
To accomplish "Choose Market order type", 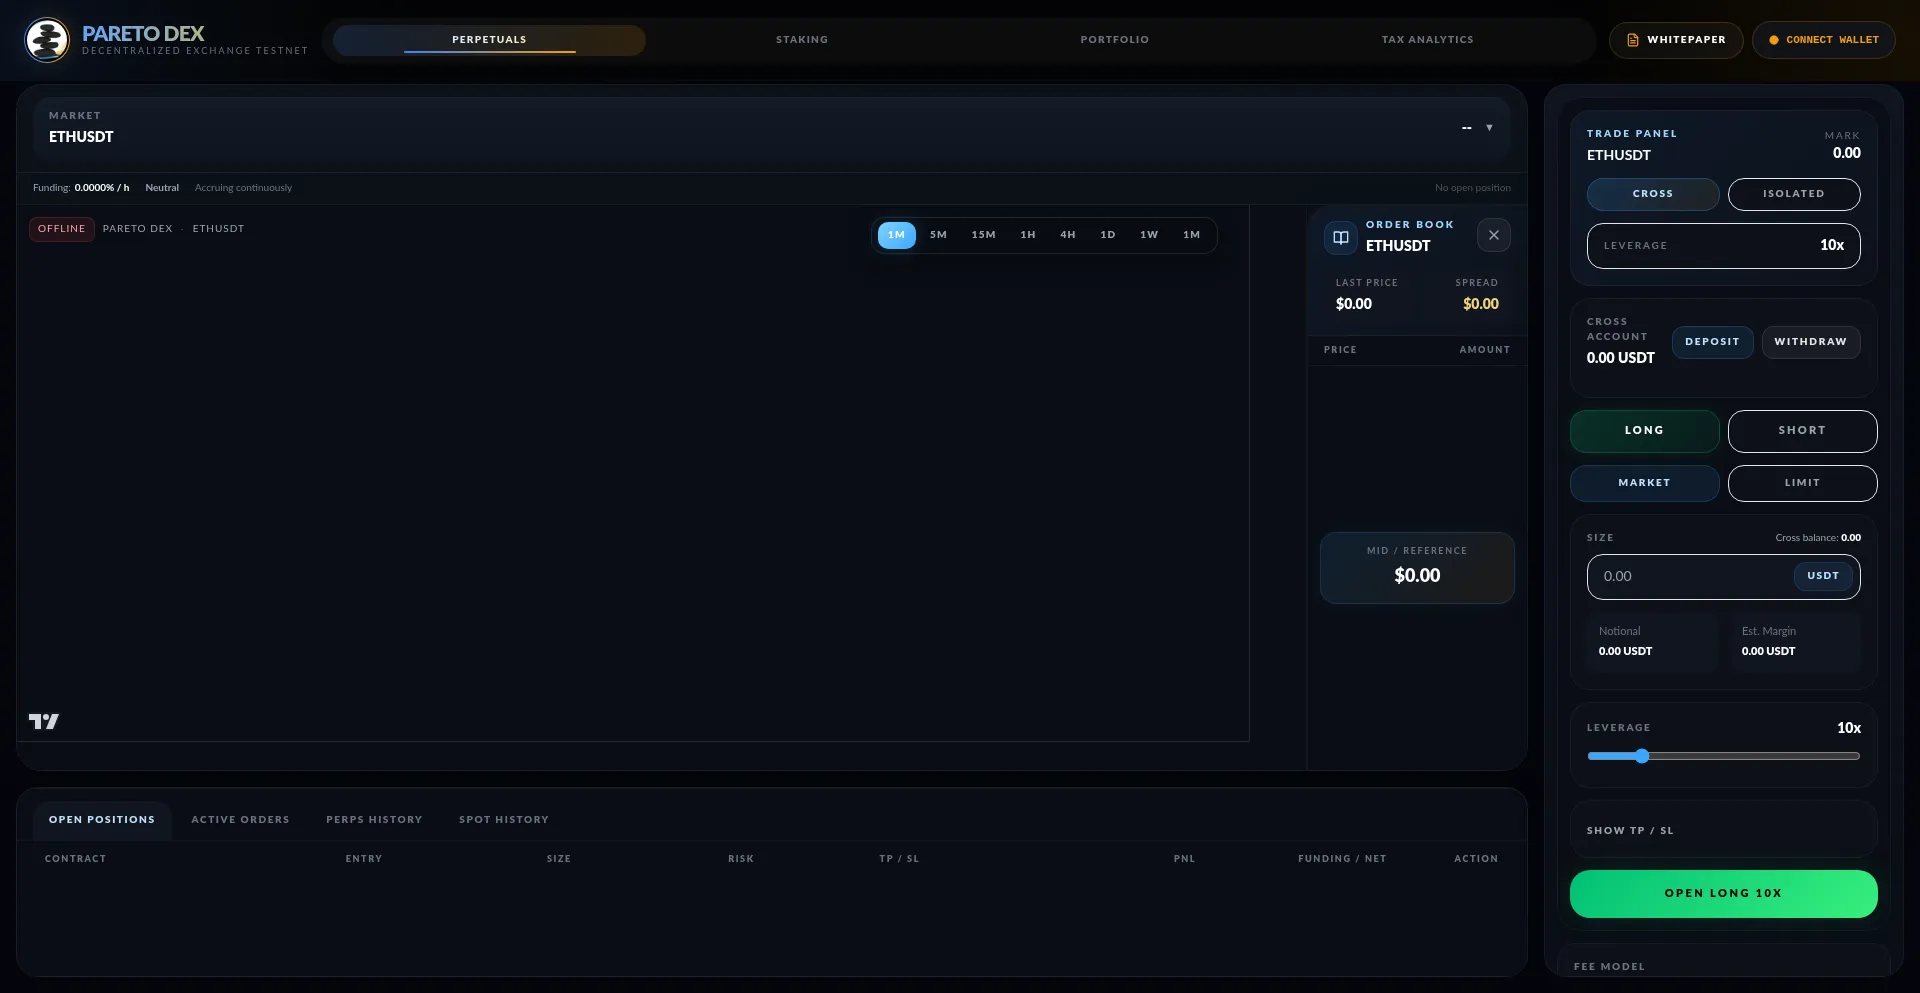I will pos(1644,483).
